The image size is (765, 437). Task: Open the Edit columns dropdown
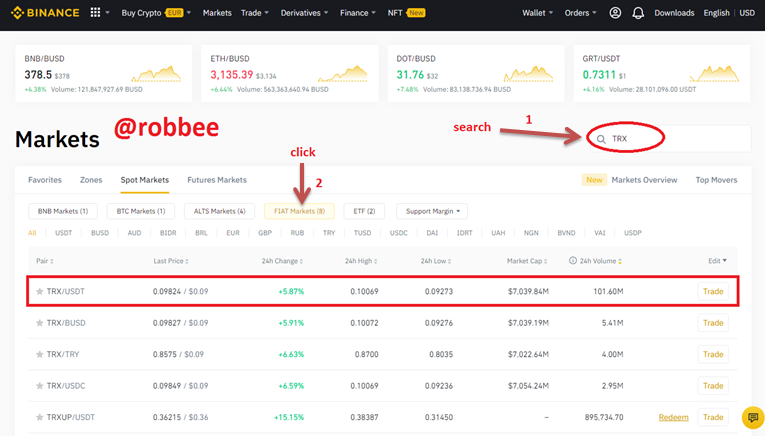click(x=717, y=261)
